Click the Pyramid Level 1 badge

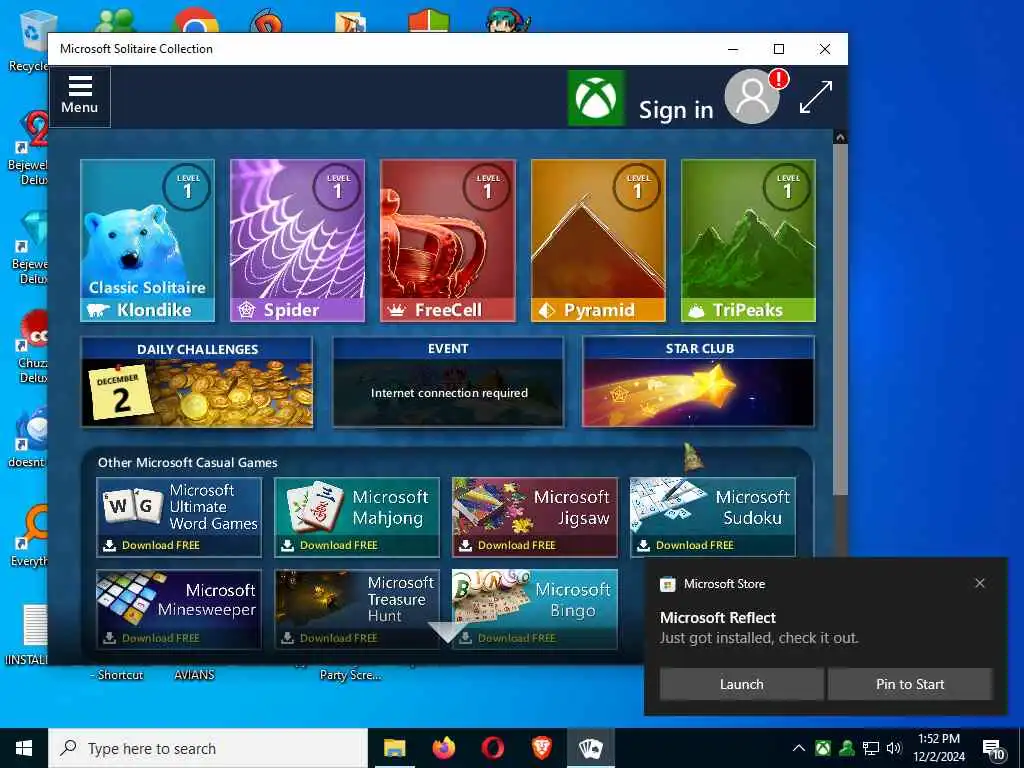point(638,187)
